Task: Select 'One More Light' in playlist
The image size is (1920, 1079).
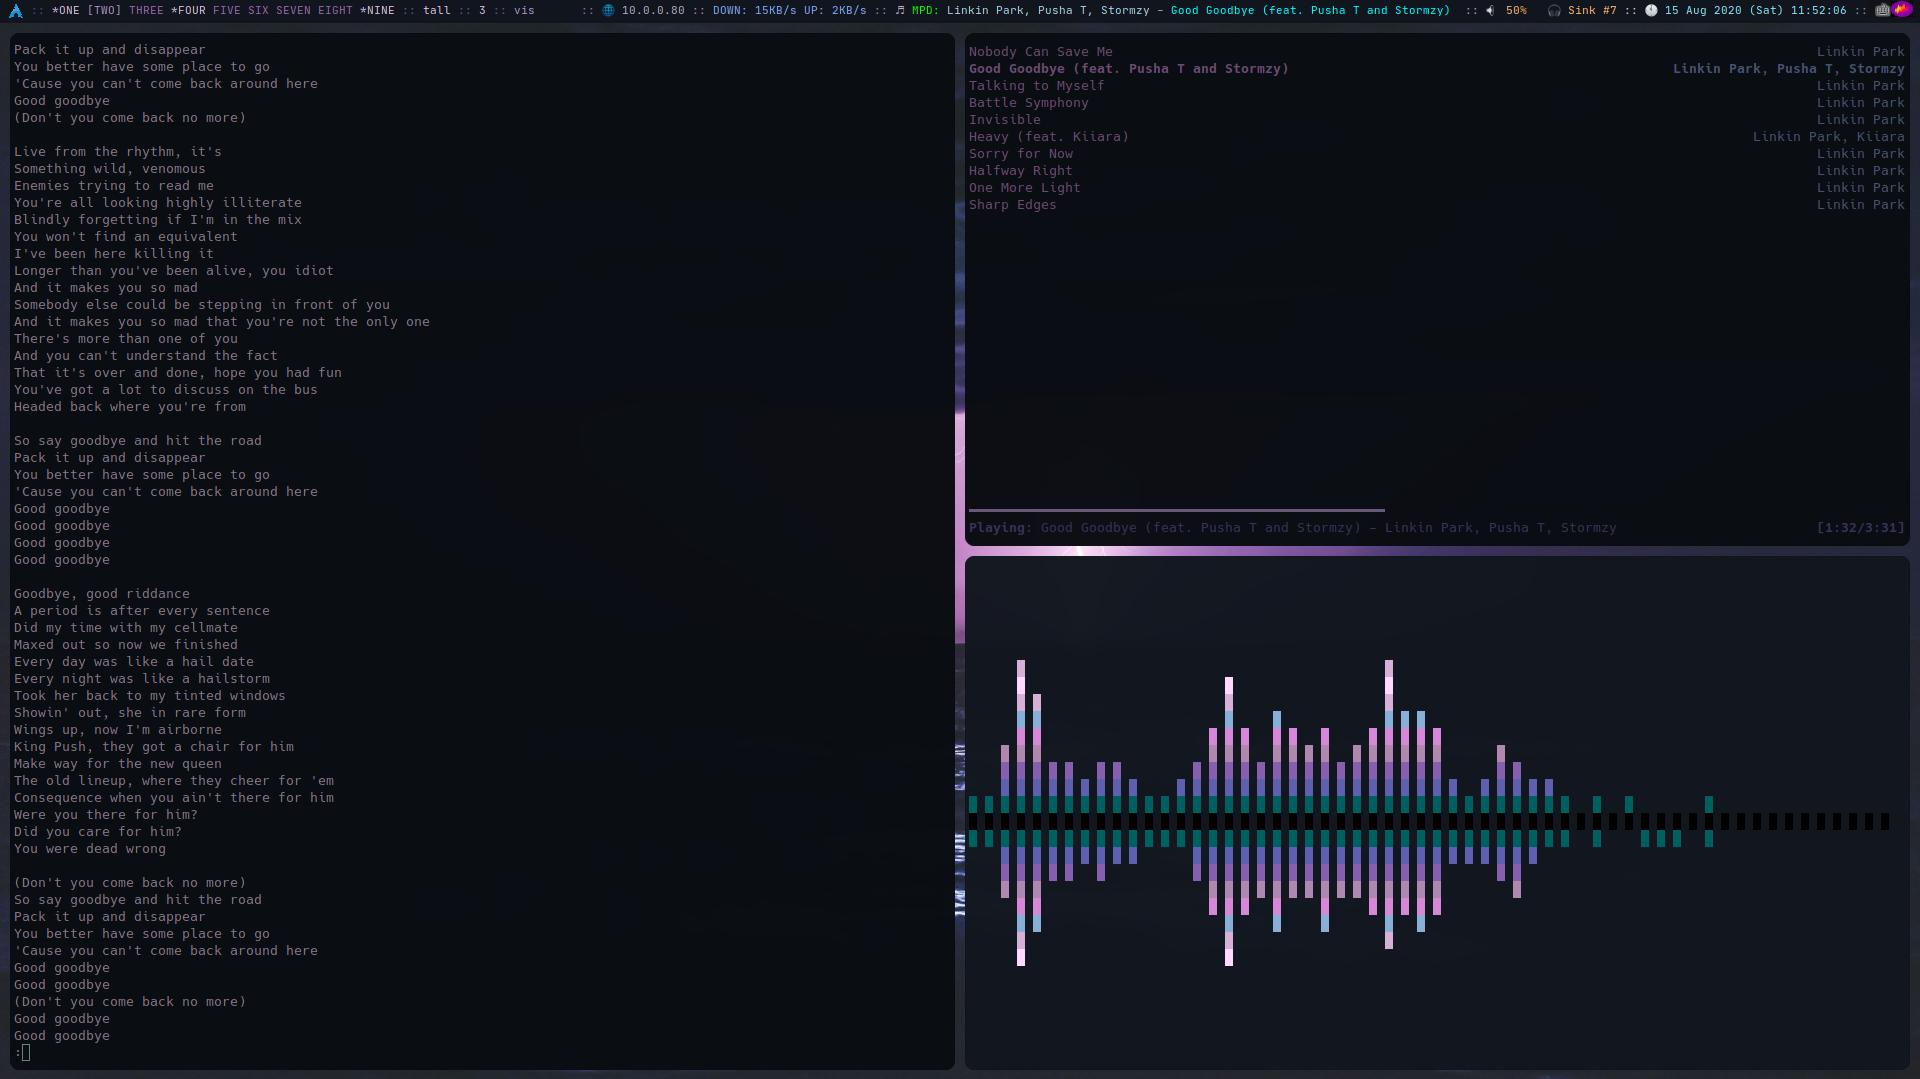Action: 1437,188
